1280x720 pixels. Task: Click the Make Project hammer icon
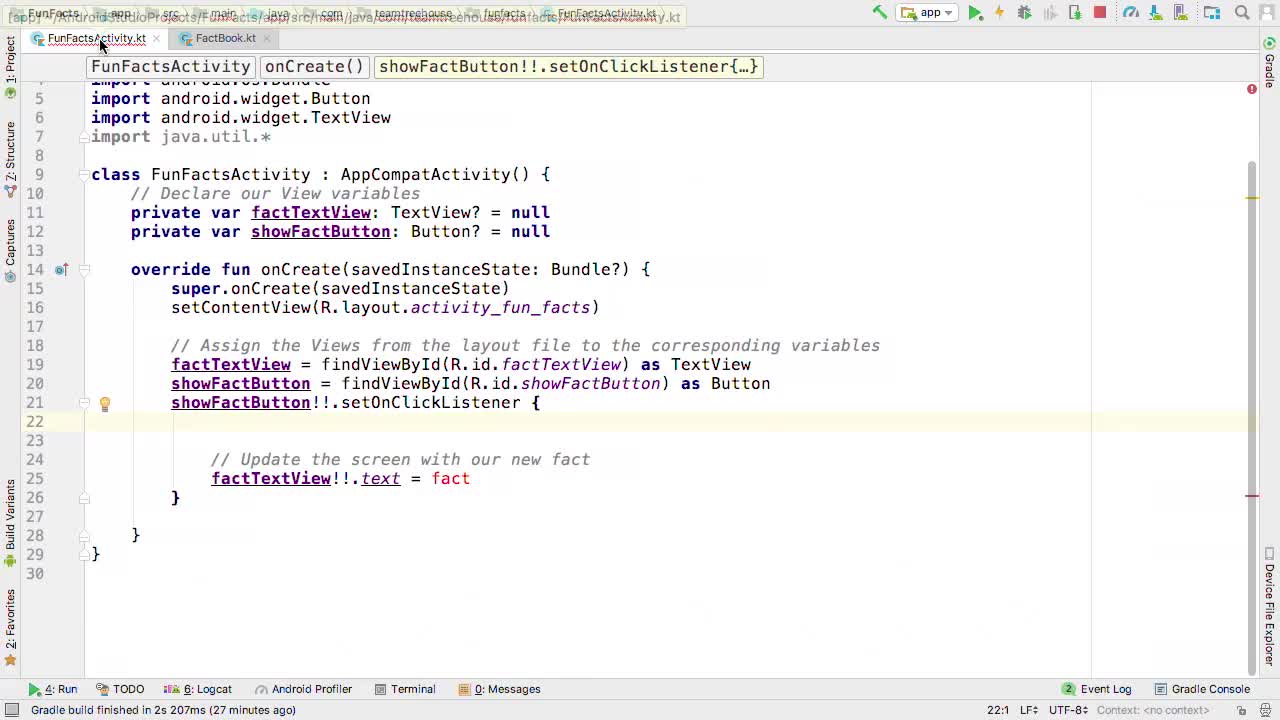point(879,13)
